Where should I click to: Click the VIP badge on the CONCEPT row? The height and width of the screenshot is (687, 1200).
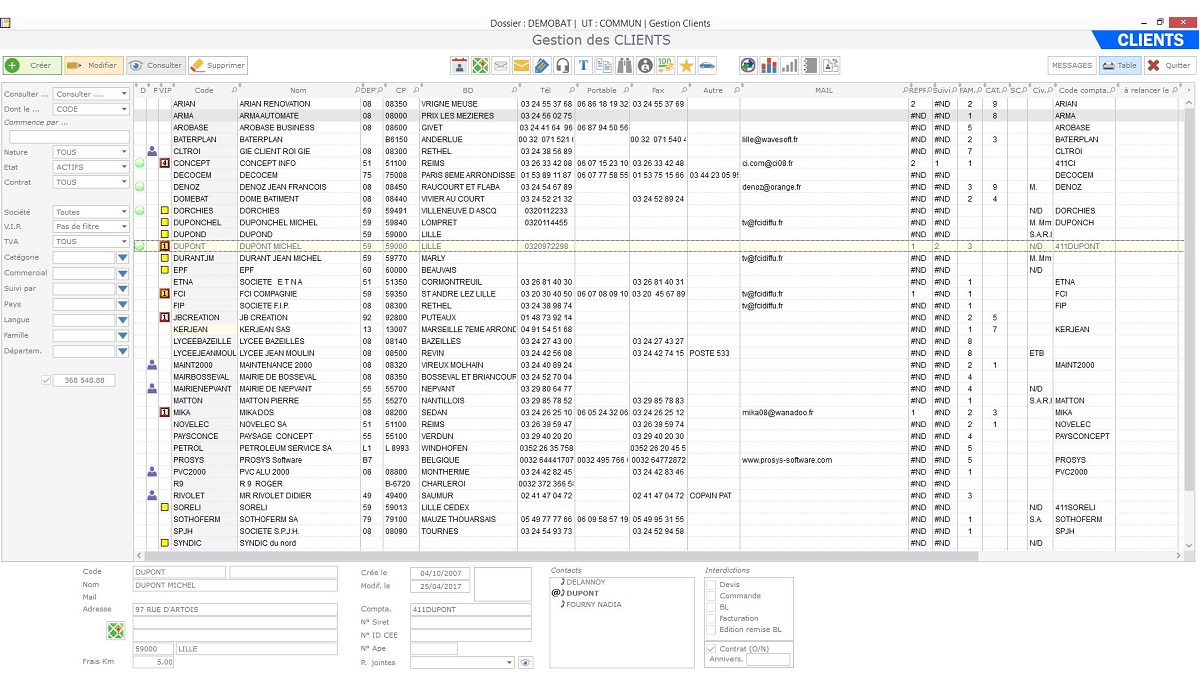[x=165, y=163]
